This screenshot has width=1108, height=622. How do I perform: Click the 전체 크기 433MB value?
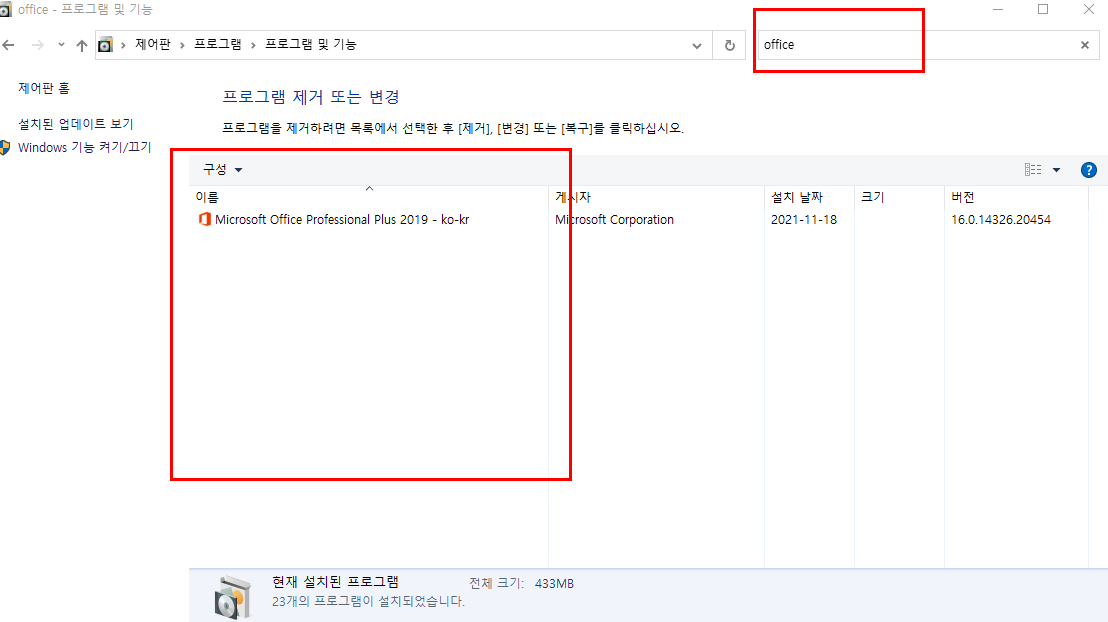[554, 583]
